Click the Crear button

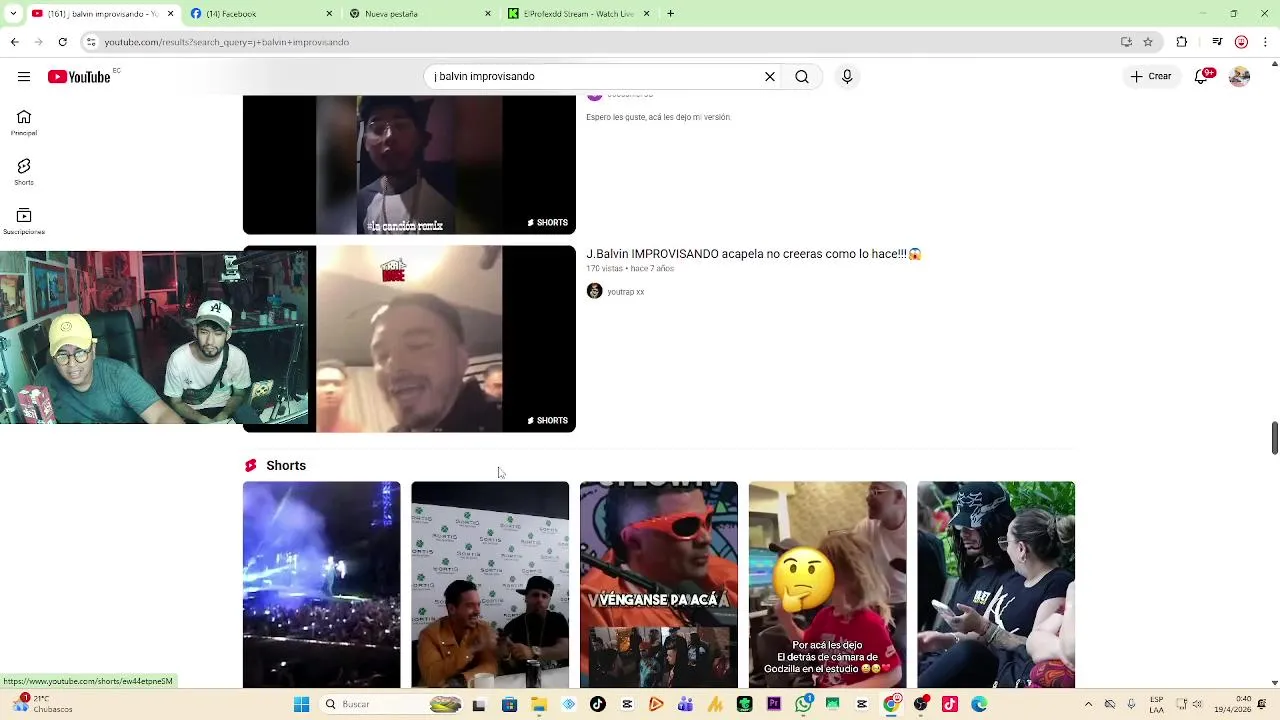click(x=1151, y=76)
